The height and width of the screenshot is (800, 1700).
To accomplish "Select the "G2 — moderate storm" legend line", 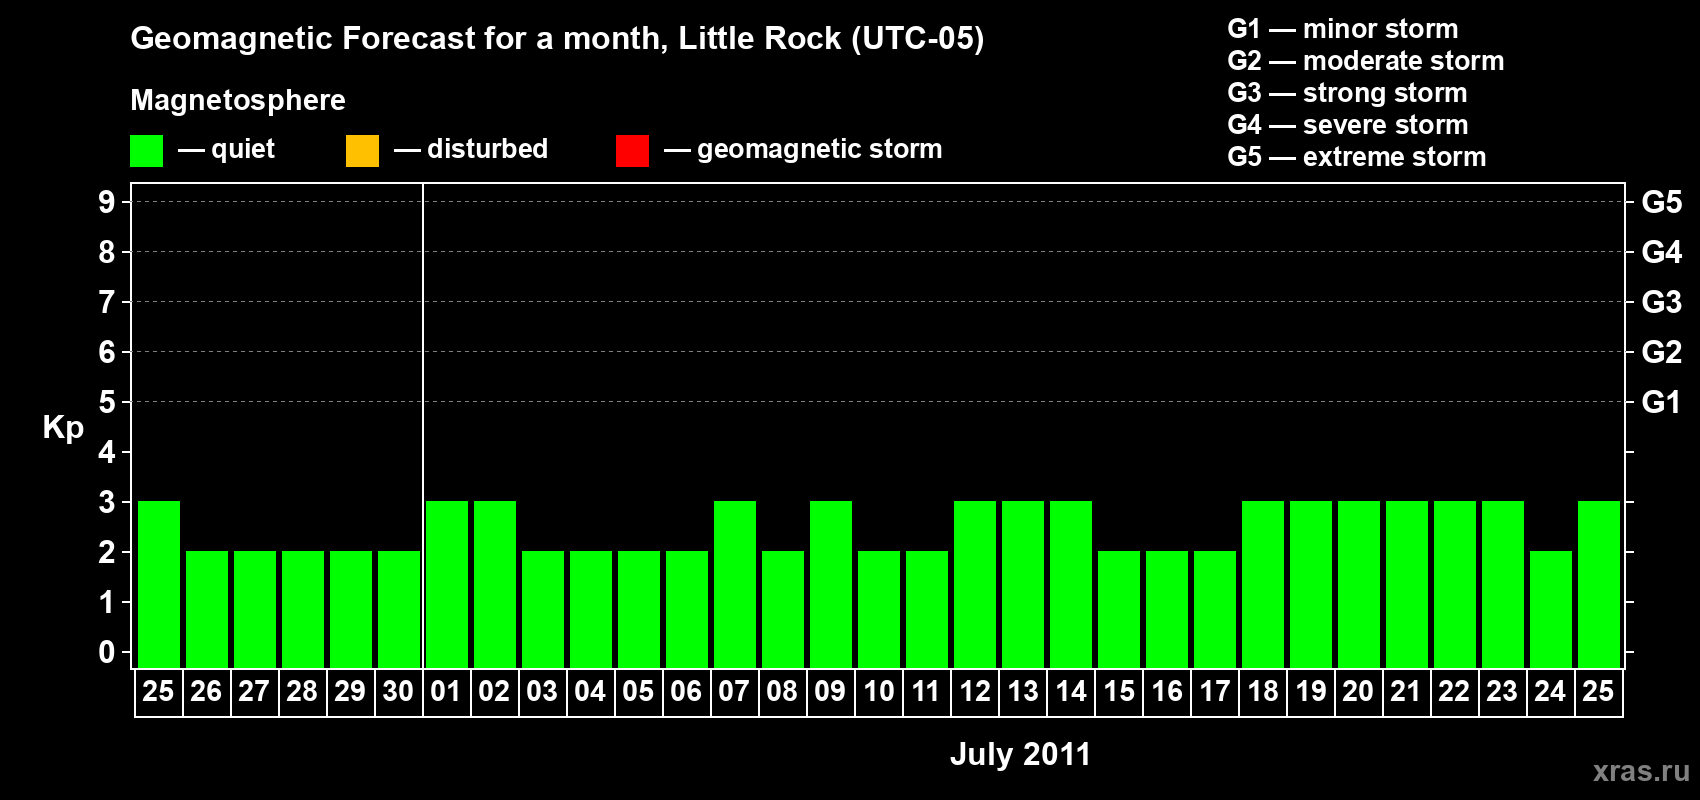I will [x=1365, y=61].
